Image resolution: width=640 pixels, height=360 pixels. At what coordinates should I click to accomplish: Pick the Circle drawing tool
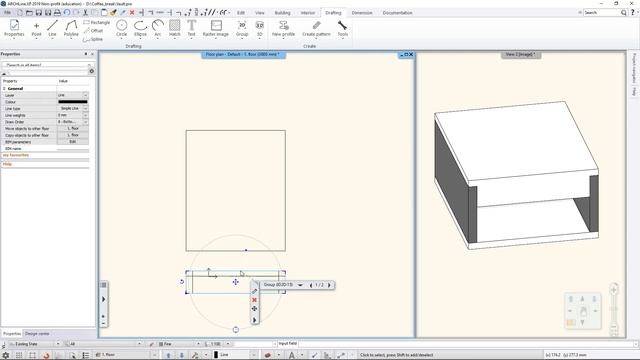(122, 28)
